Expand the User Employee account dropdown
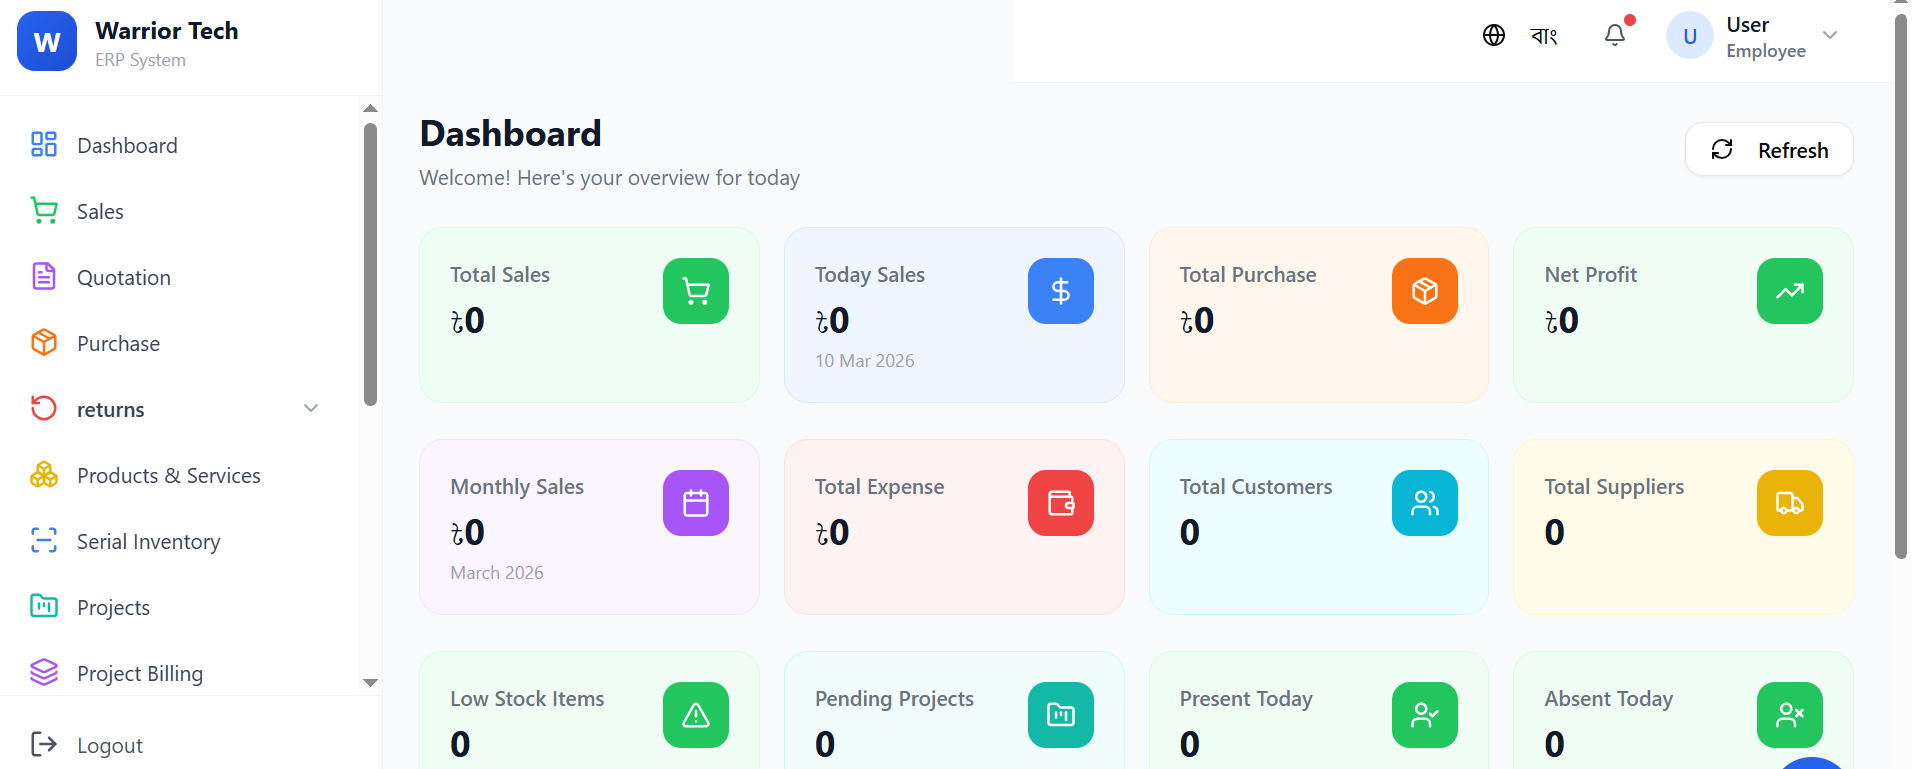 (1830, 35)
